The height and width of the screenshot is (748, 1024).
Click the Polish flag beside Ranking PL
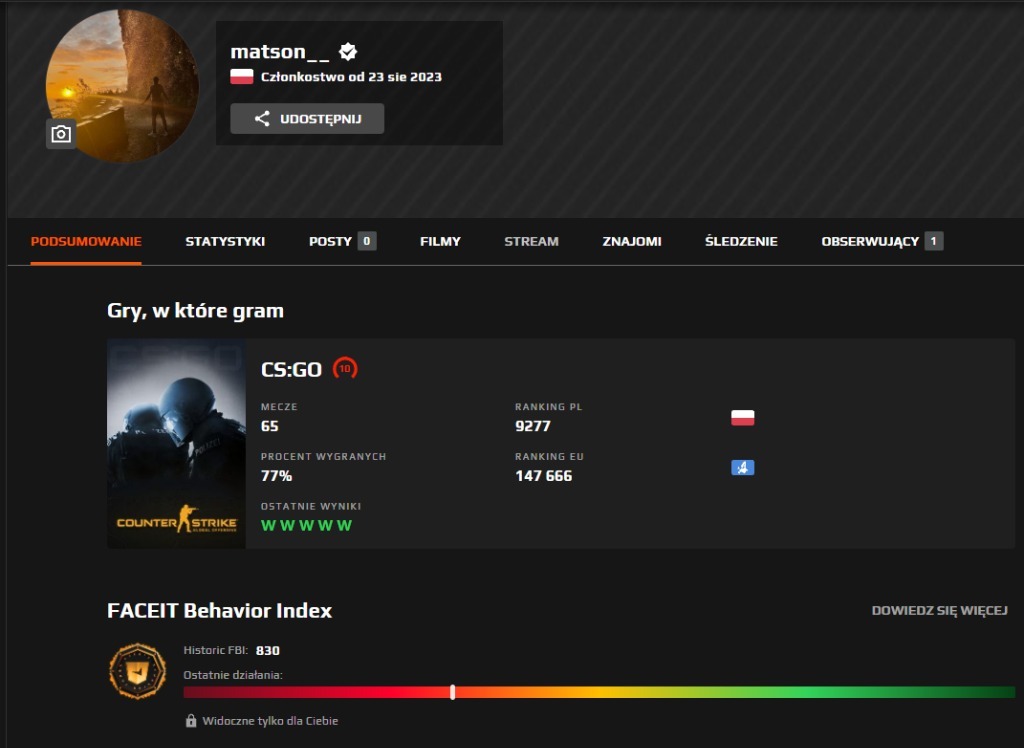(x=742, y=418)
